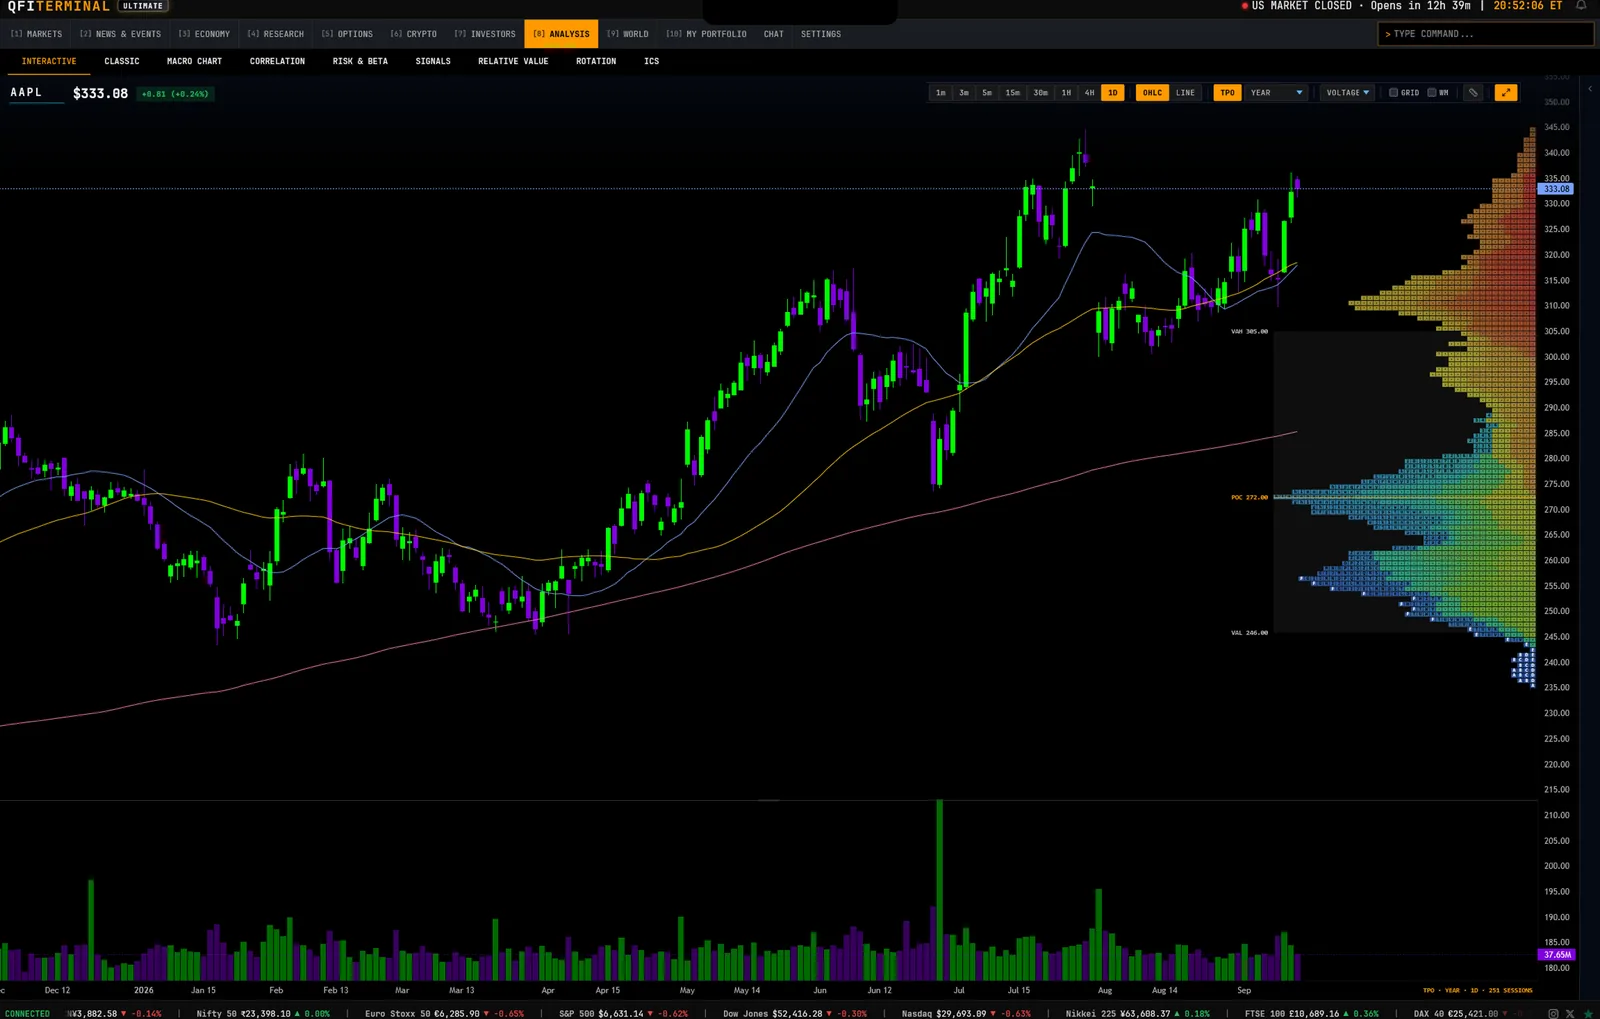Click the fullscreen expand chart icon

tap(1505, 93)
